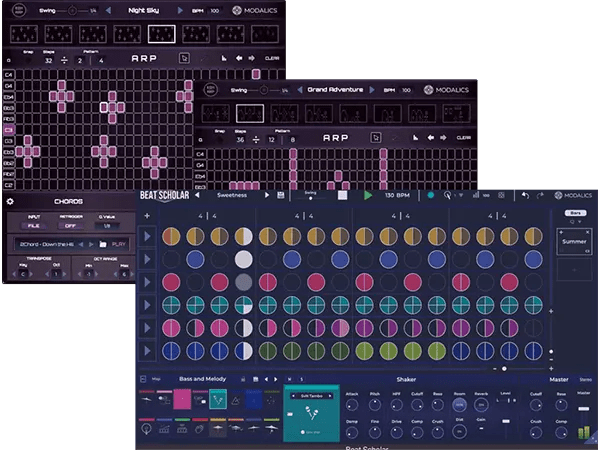Viewport: 600px width, 450px height.
Task: Toggle the S solo button near Shaker
Action: coord(301,379)
